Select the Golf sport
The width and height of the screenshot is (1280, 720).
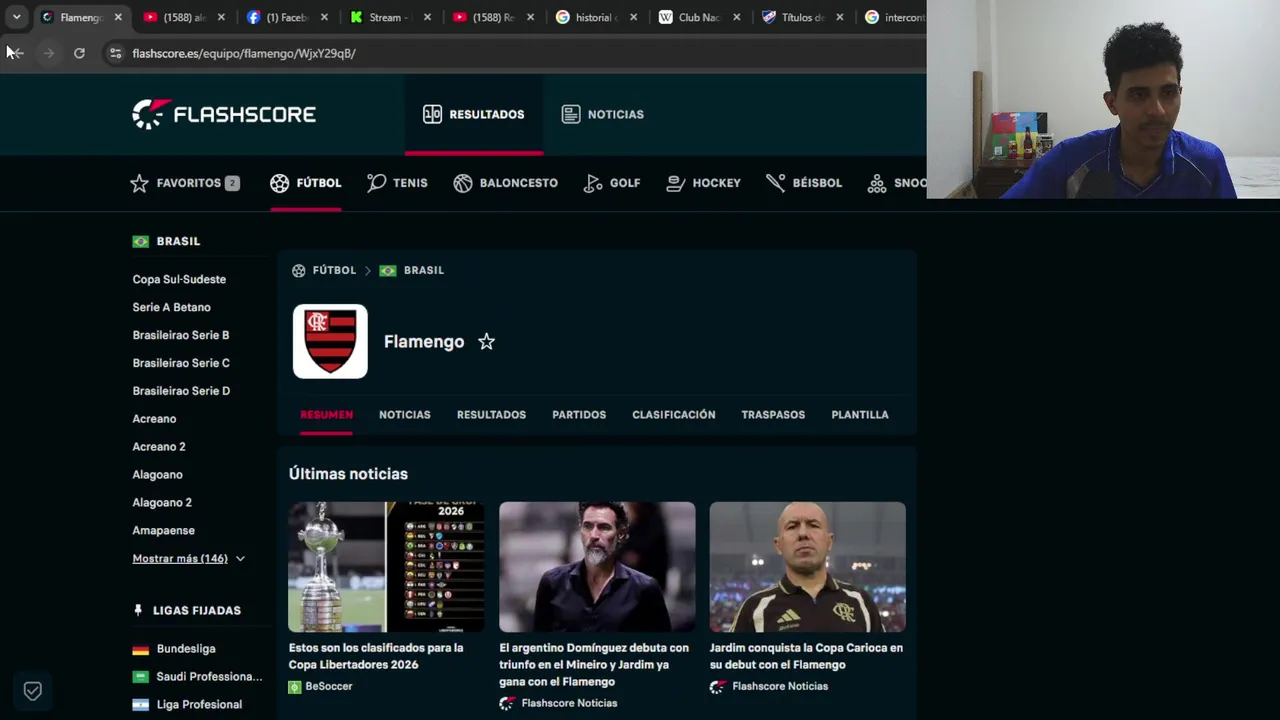click(612, 183)
